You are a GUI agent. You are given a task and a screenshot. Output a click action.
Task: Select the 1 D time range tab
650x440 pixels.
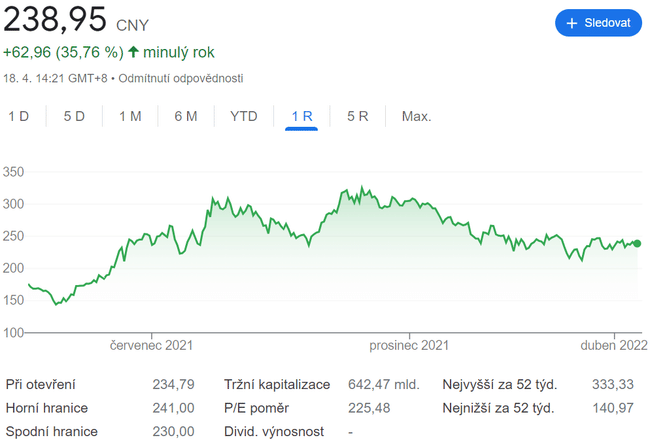[x=18, y=116]
